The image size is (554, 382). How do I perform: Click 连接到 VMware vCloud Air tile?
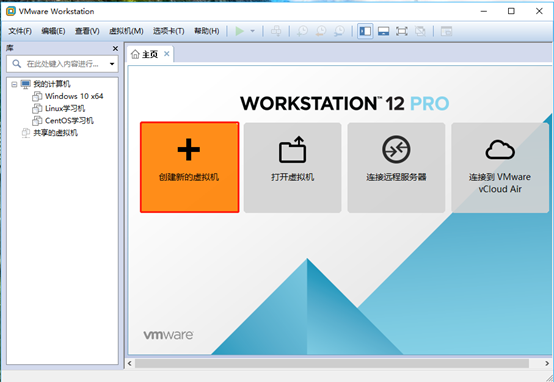(500, 168)
